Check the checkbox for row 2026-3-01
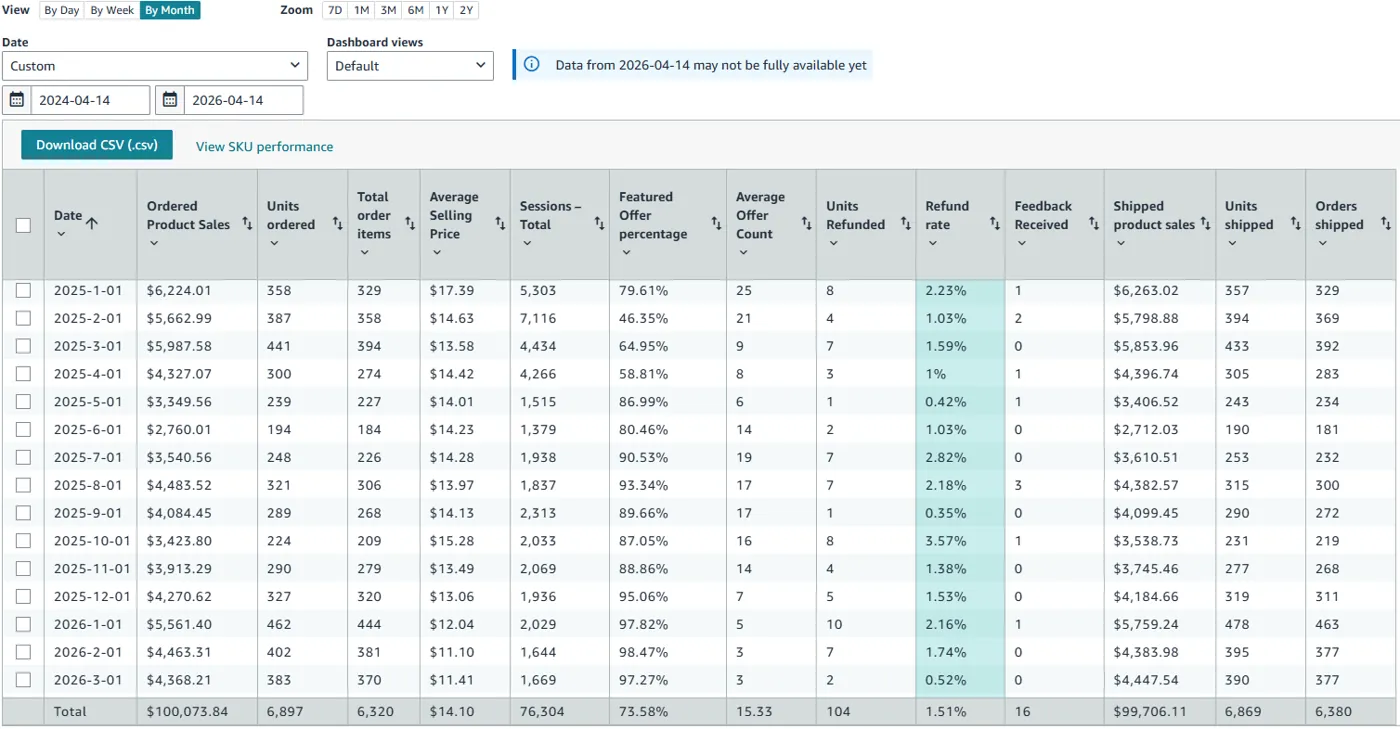This screenshot has height=729, width=1400. point(23,680)
